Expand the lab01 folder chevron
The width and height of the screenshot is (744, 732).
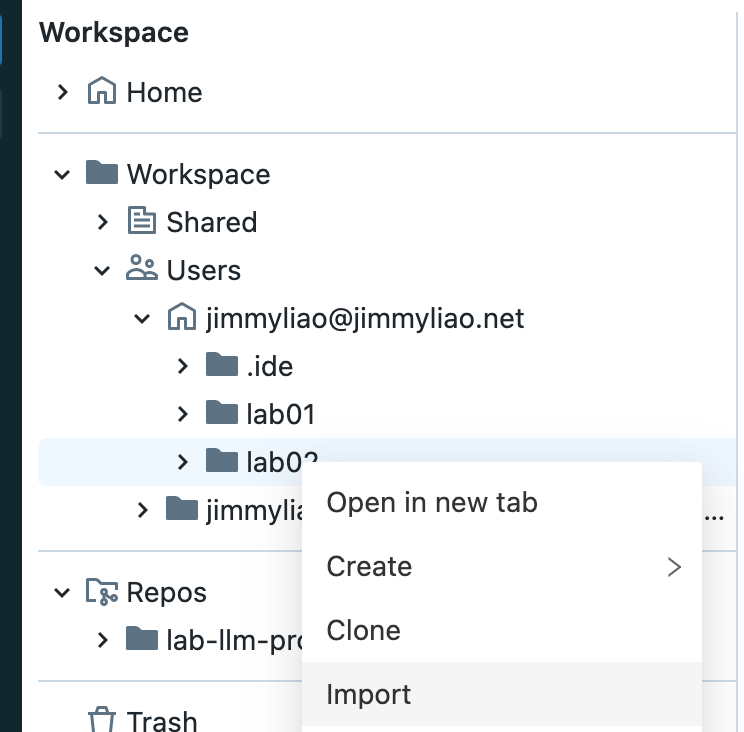pos(182,413)
